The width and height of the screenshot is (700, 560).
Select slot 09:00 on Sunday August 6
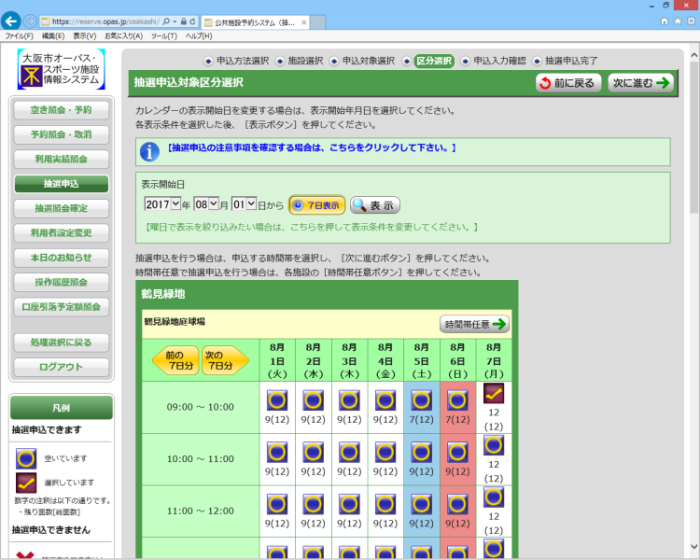pos(458,400)
